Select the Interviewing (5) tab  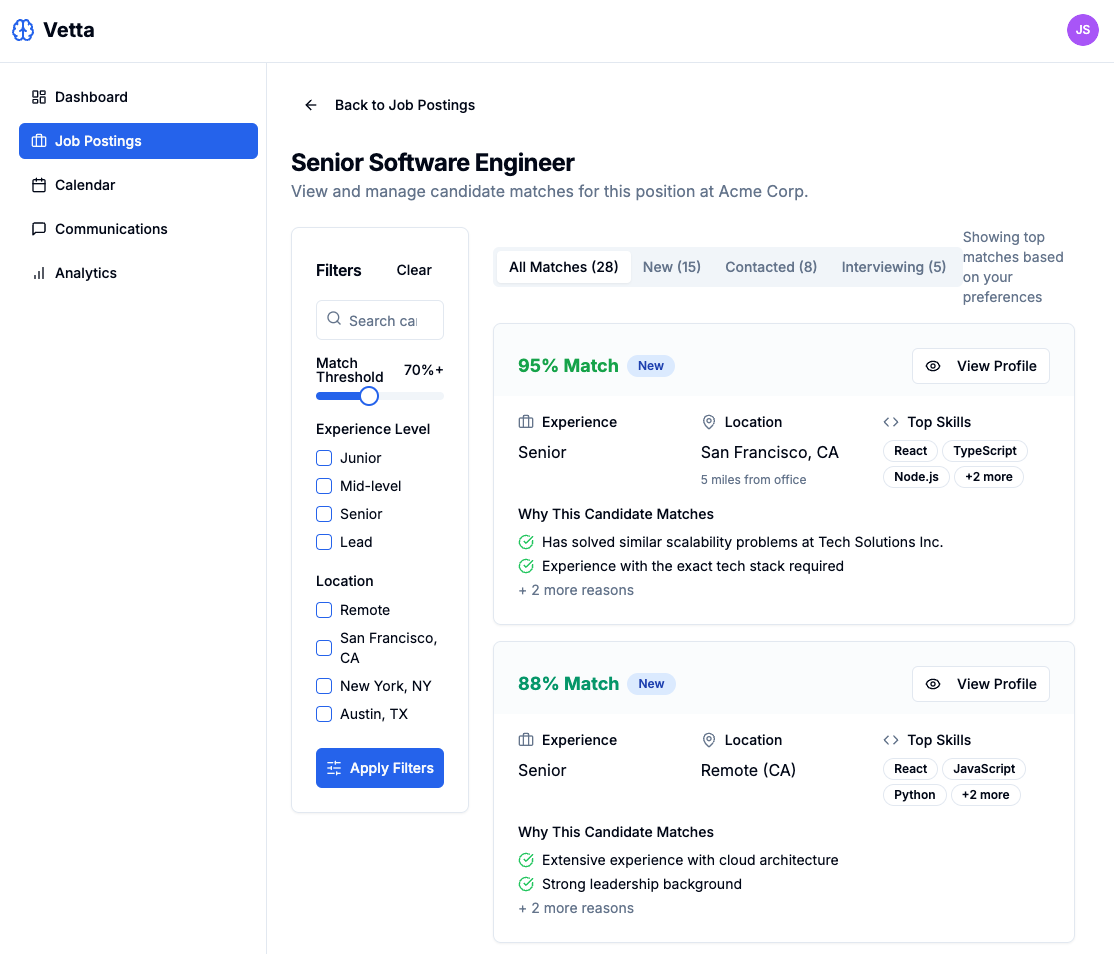(893, 267)
